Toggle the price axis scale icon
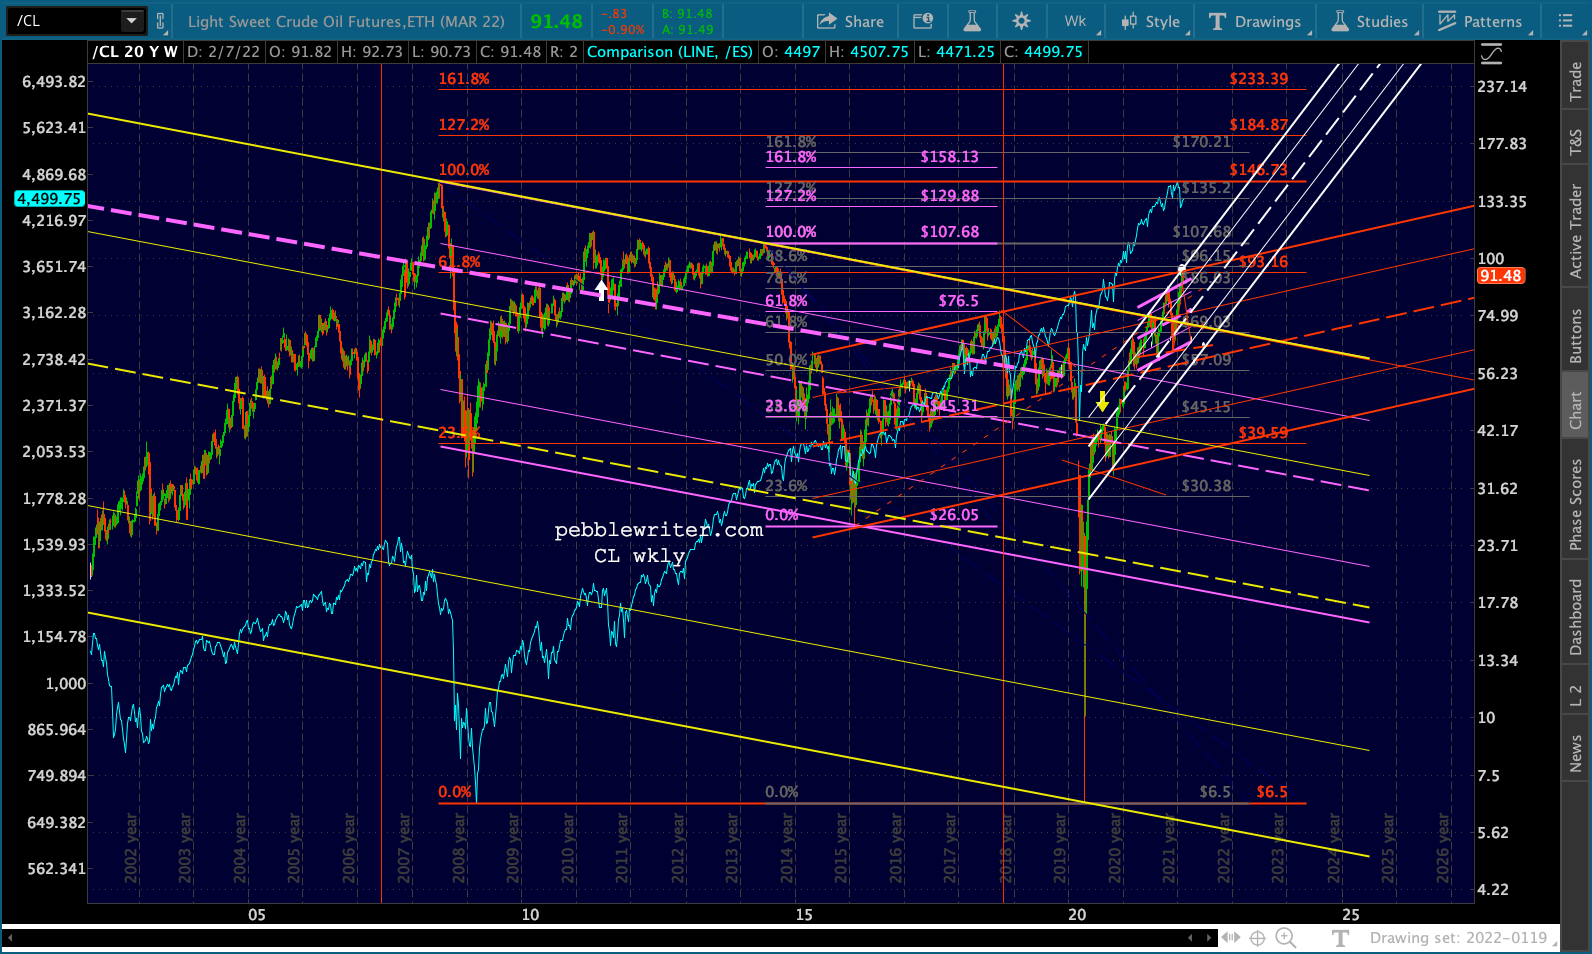Viewport: 1592px width, 954px height. pyautogui.click(x=1491, y=53)
